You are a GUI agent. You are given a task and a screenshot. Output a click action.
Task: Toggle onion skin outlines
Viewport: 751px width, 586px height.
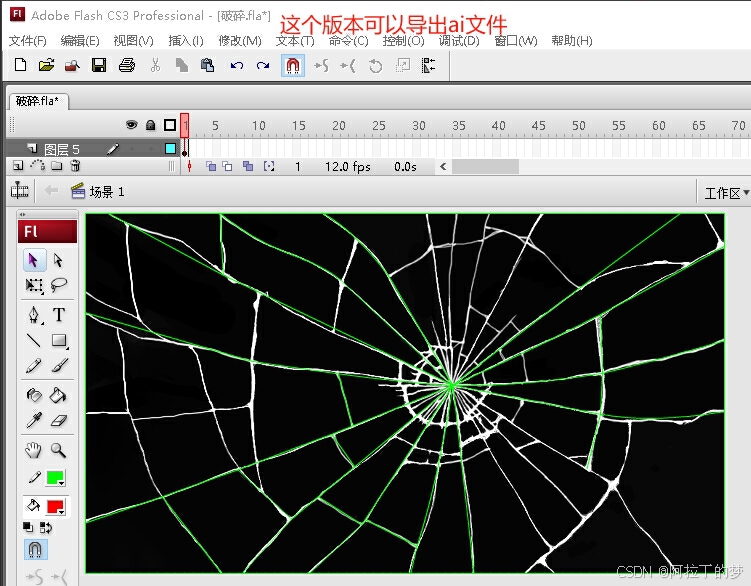click(227, 166)
